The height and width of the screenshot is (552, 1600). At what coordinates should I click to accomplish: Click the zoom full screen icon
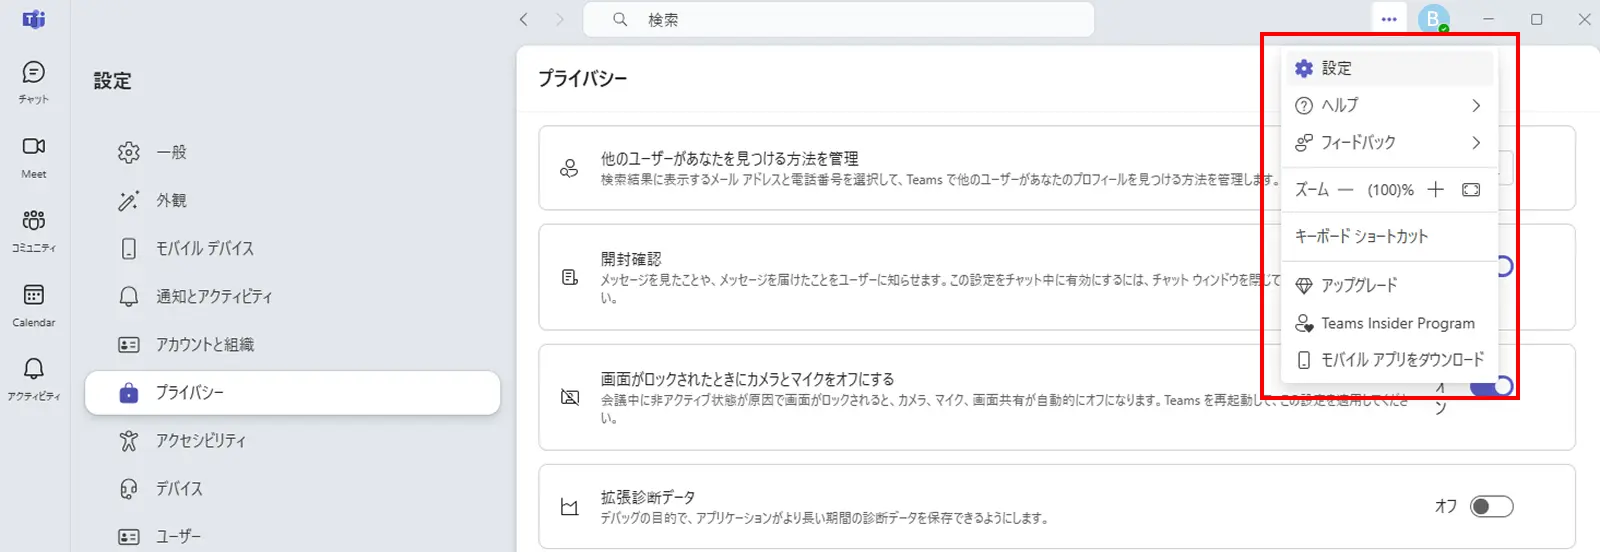(x=1471, y=190)
